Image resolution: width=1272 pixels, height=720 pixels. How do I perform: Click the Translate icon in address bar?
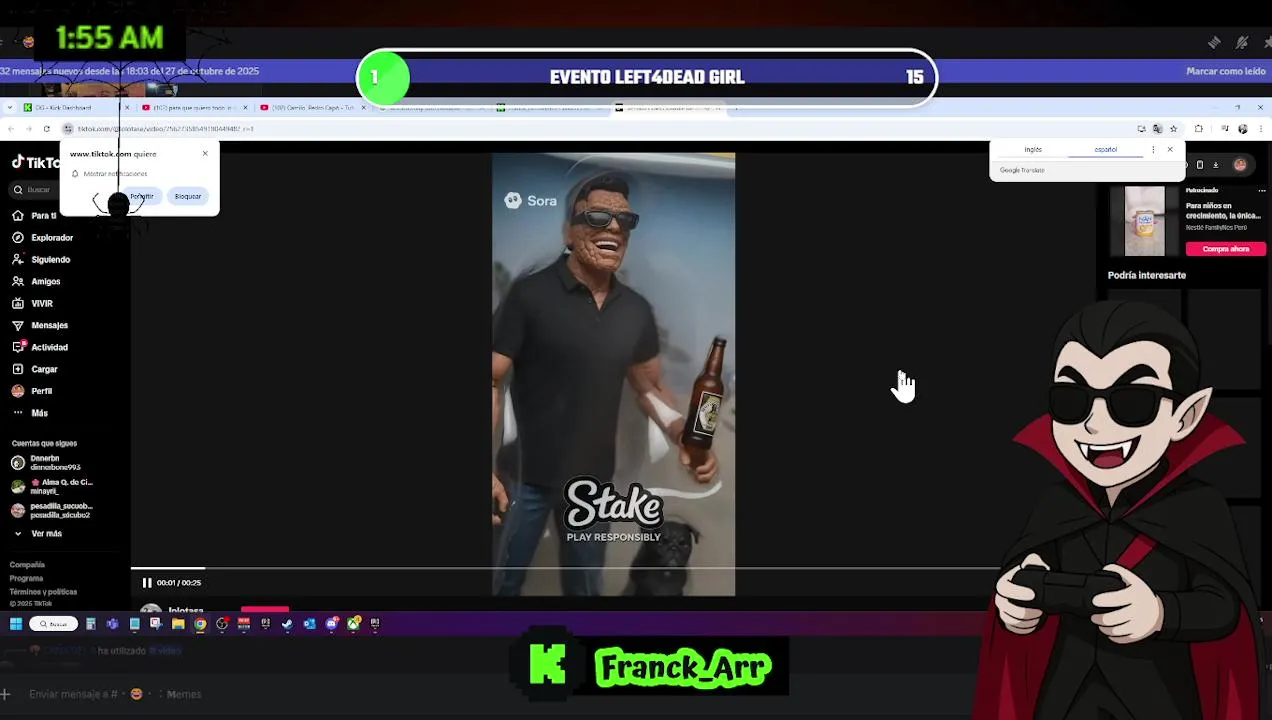(1157, 129)
